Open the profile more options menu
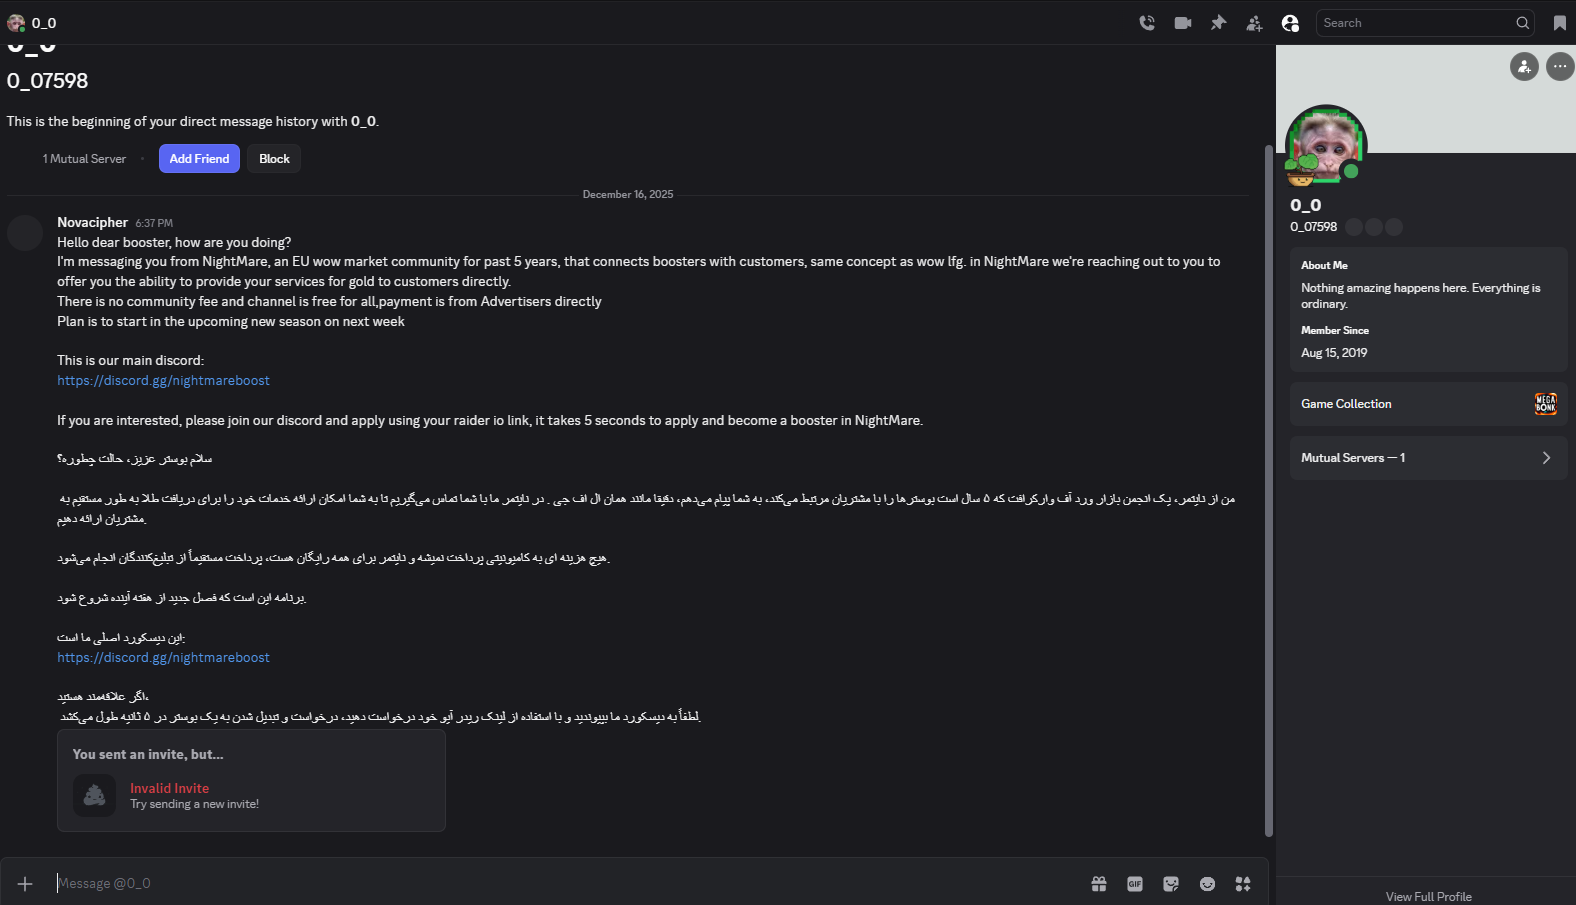 pyautogui.click(x=1560, y=67)
